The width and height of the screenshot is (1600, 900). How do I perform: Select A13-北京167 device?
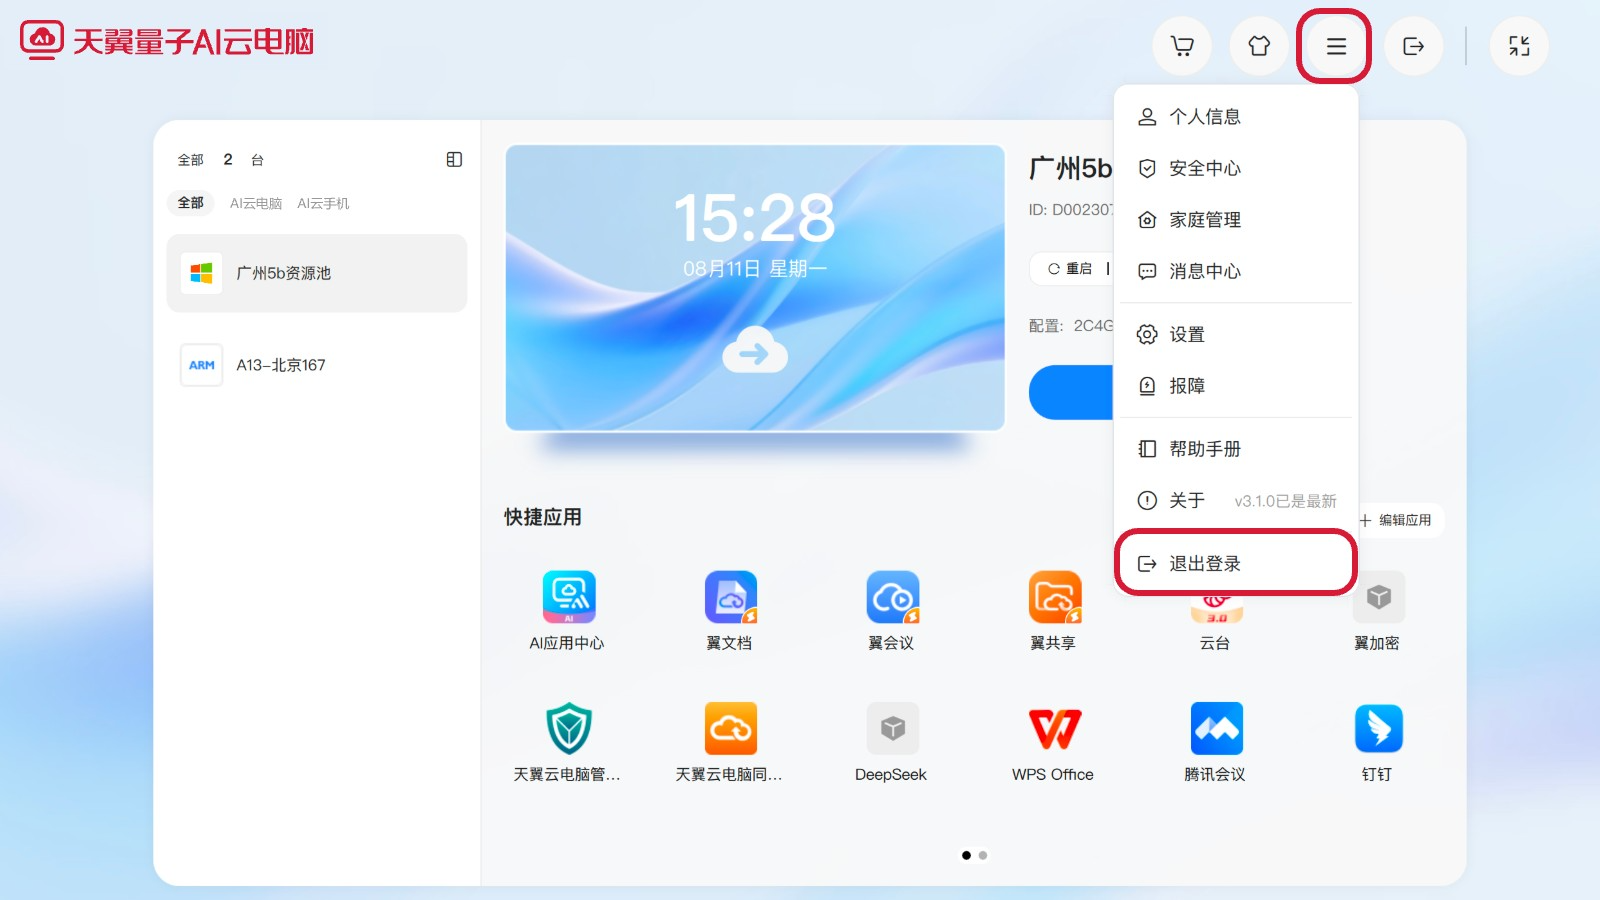pos(317,365)
